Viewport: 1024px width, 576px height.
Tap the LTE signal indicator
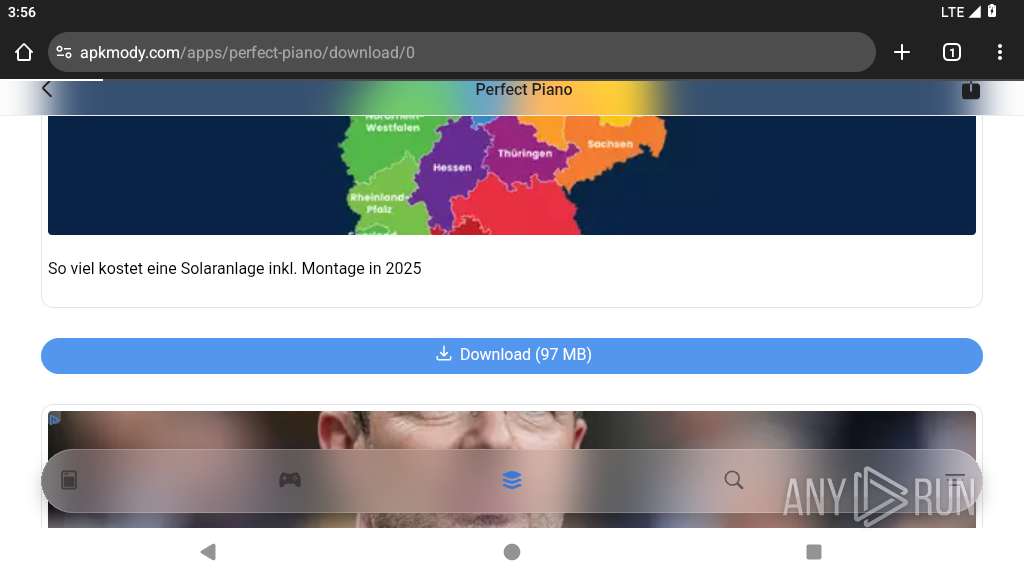click(x=960, y=12)
